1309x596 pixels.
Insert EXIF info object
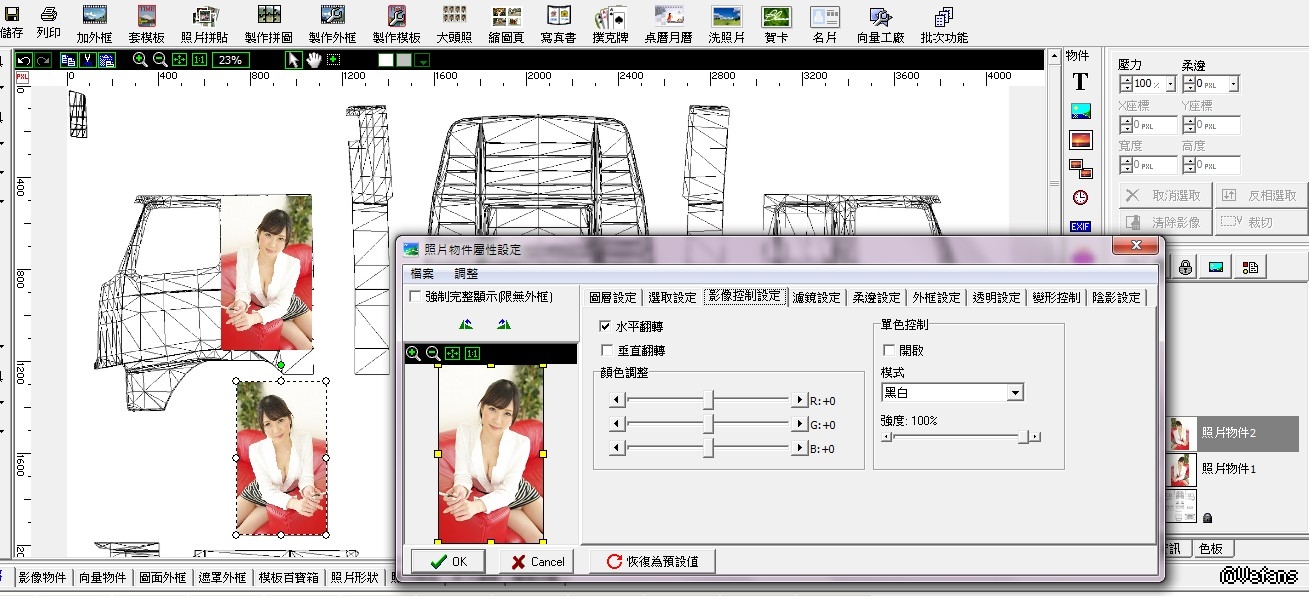click(1080, 227)
